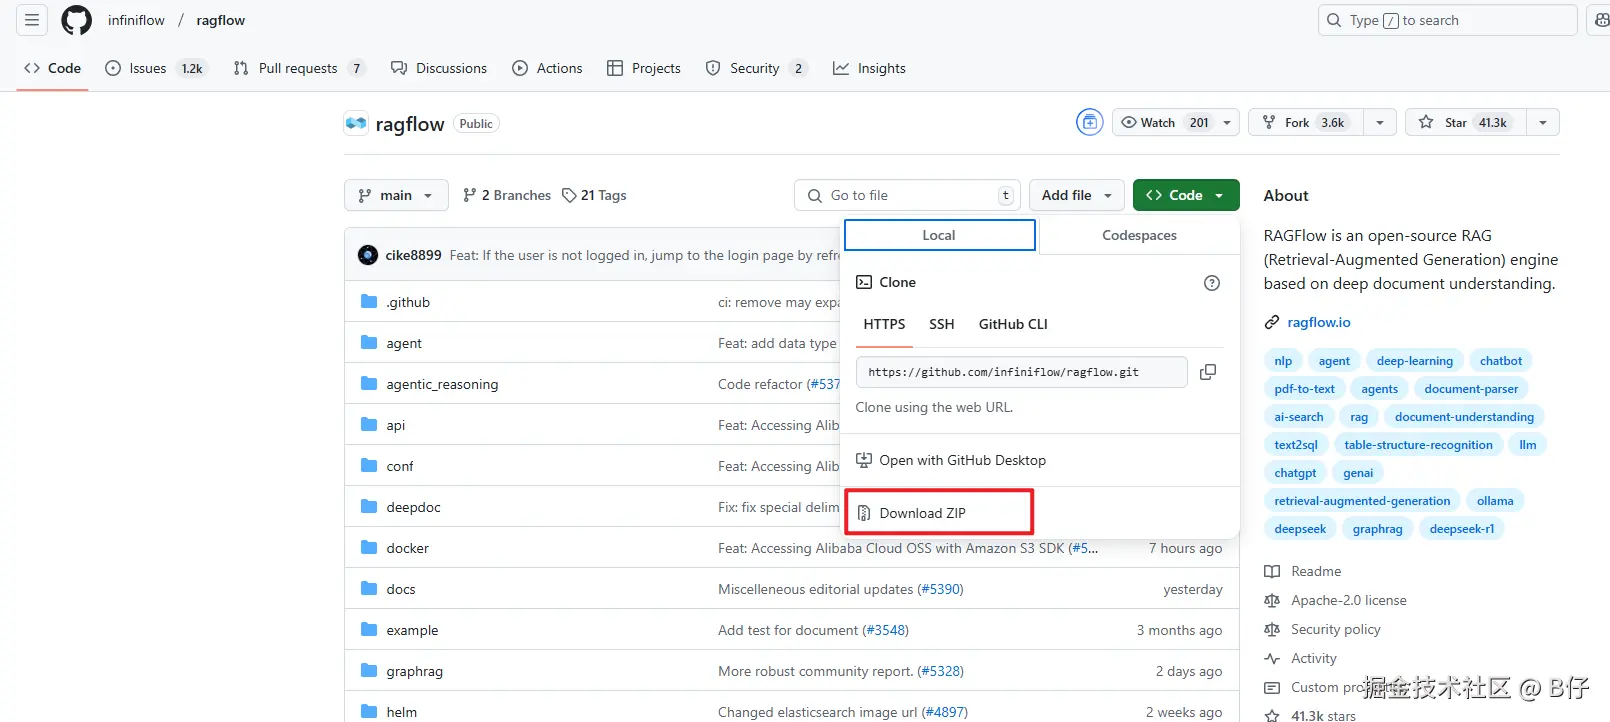Expand the Add file dropdown
Viewport: 1610px width, 722px height.
coord(1077,195)
